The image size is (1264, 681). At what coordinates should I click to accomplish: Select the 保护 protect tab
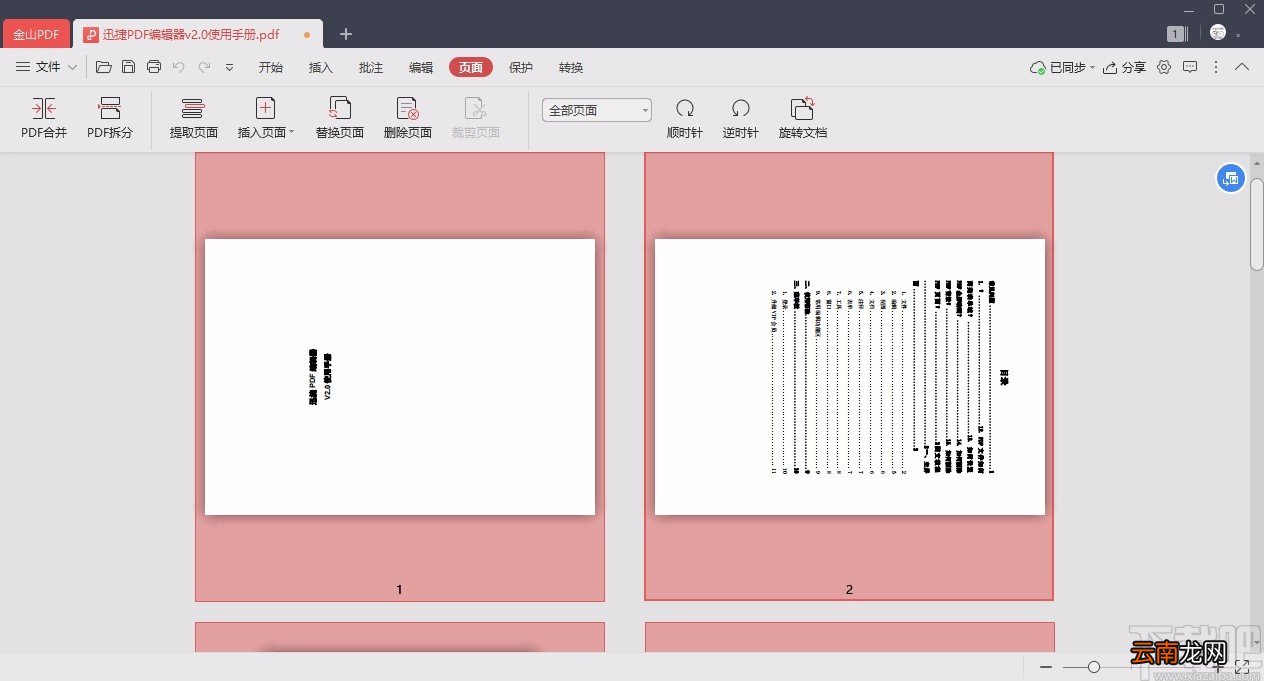click(521, 67)
